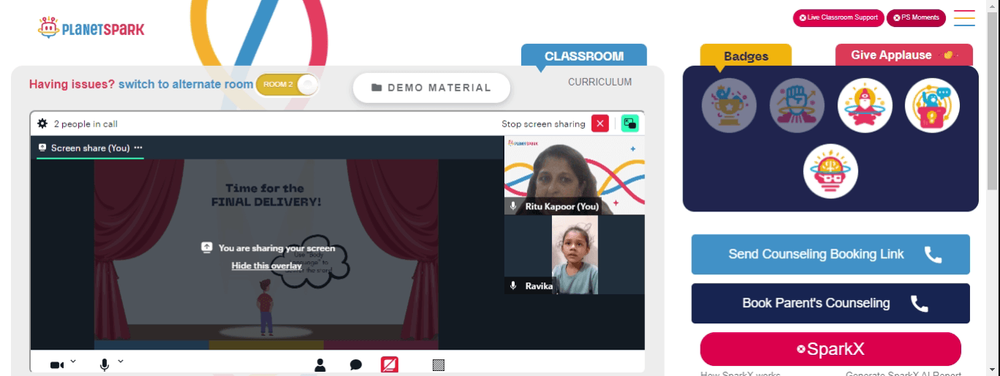Screen dimensions: 1000x376
Task: Click Send Counseling Booking Link
Action: coord(830,254)
